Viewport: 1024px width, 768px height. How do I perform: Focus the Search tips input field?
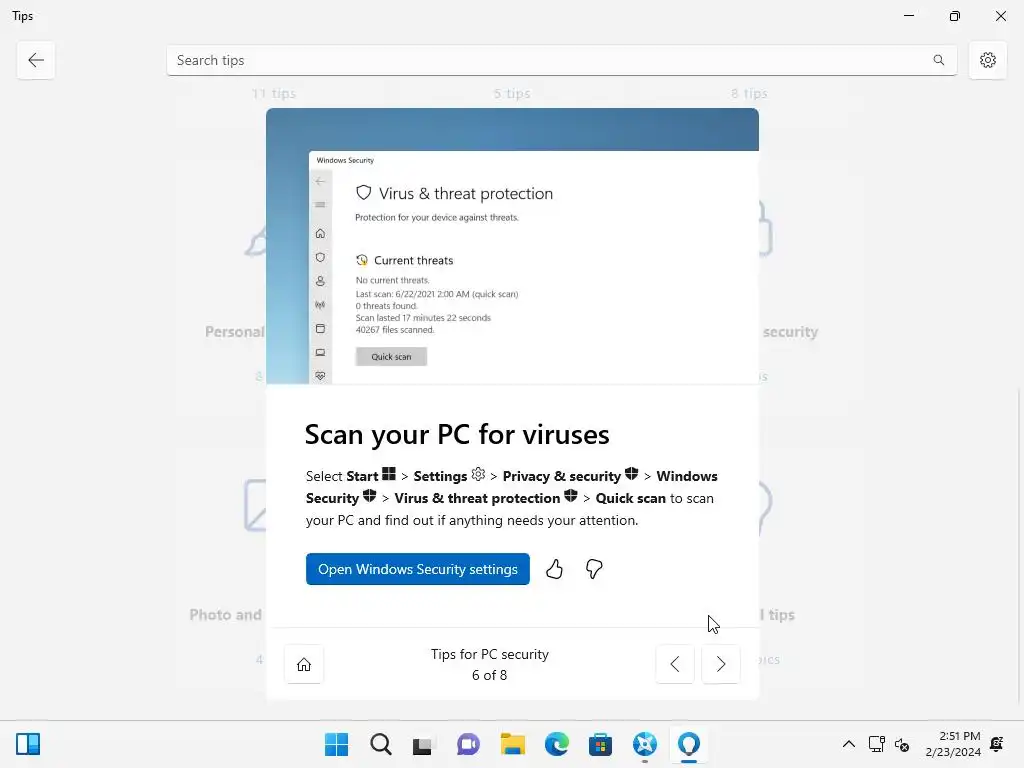click(x=562, y=60)
